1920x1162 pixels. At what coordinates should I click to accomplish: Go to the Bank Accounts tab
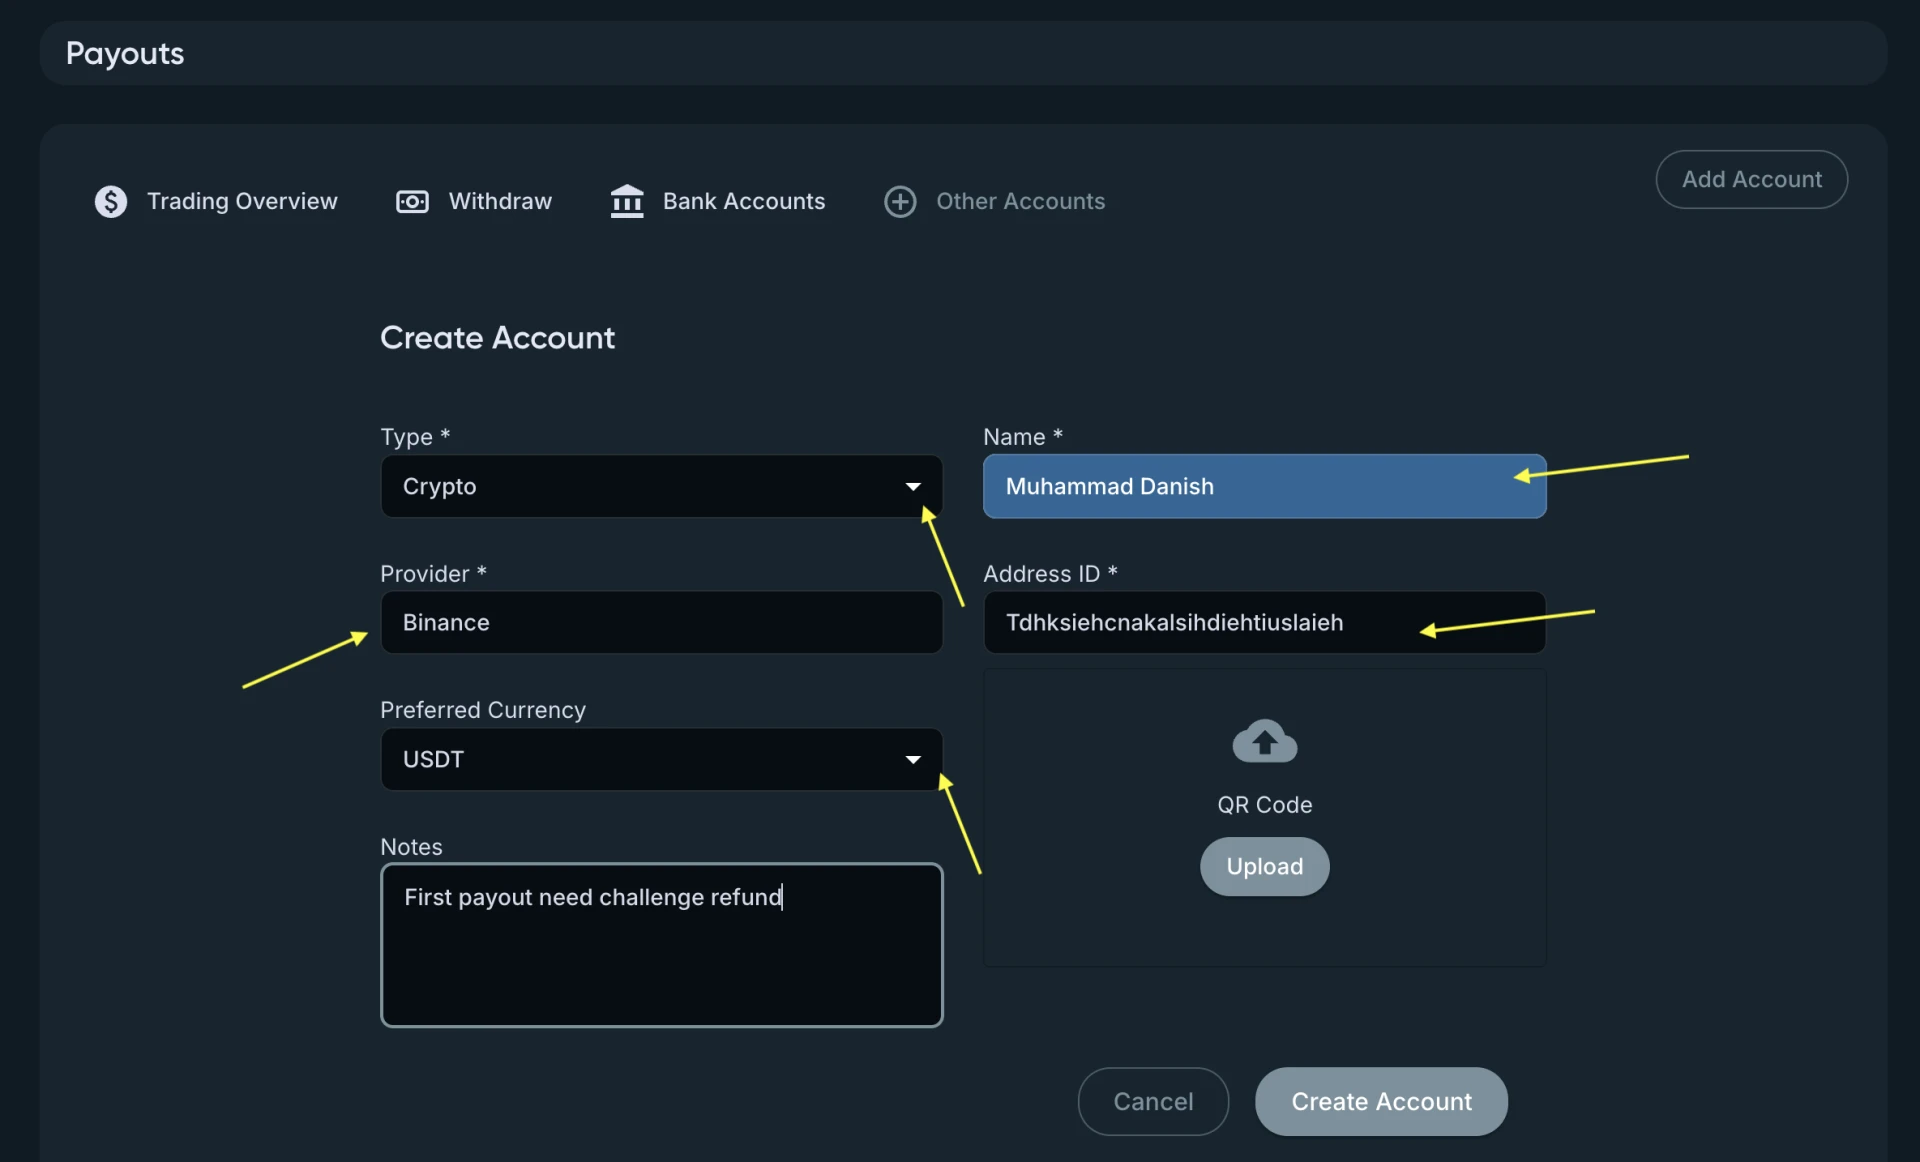pyautogui.click(x=744, y=202)
